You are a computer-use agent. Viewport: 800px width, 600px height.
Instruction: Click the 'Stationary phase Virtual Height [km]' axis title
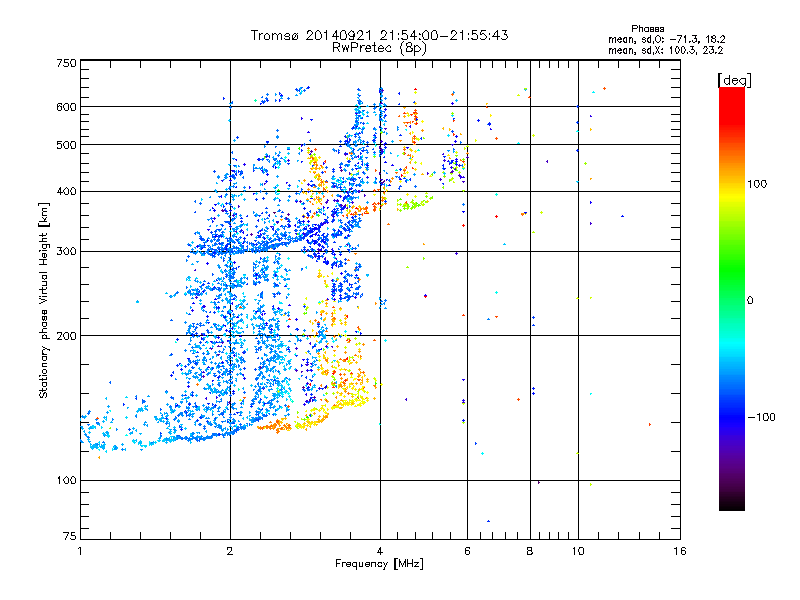coord(44,300)
